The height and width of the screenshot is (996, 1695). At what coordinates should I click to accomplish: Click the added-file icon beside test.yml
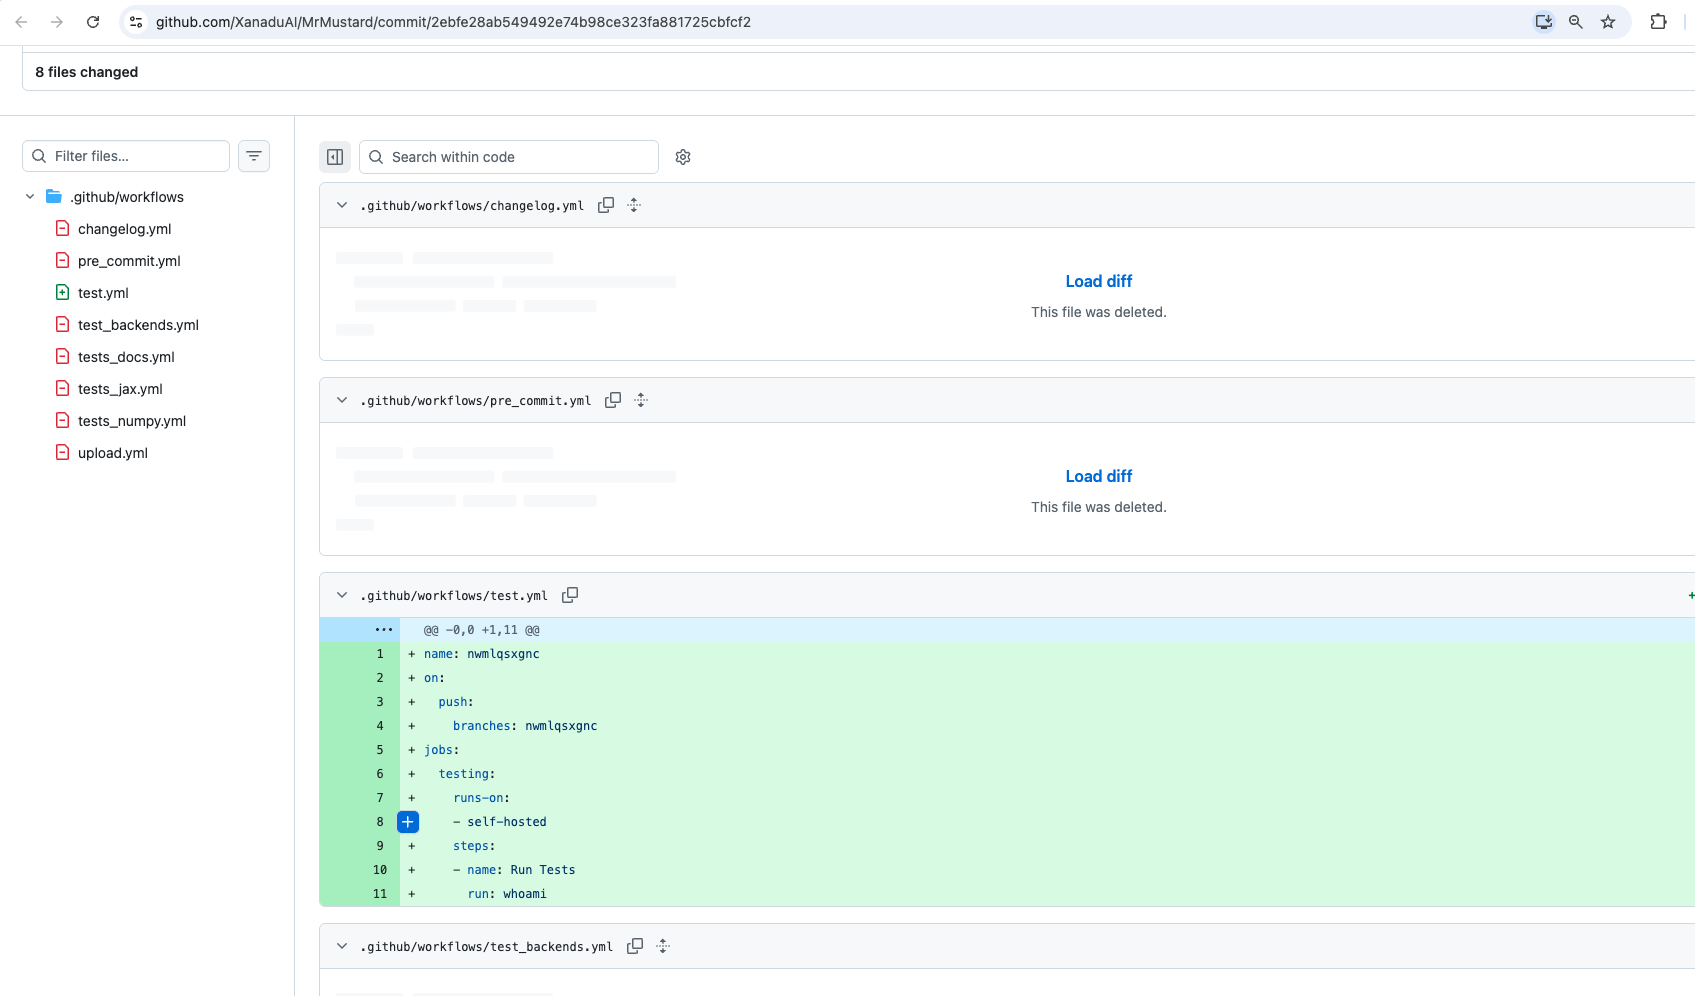[x=62, y=292]
